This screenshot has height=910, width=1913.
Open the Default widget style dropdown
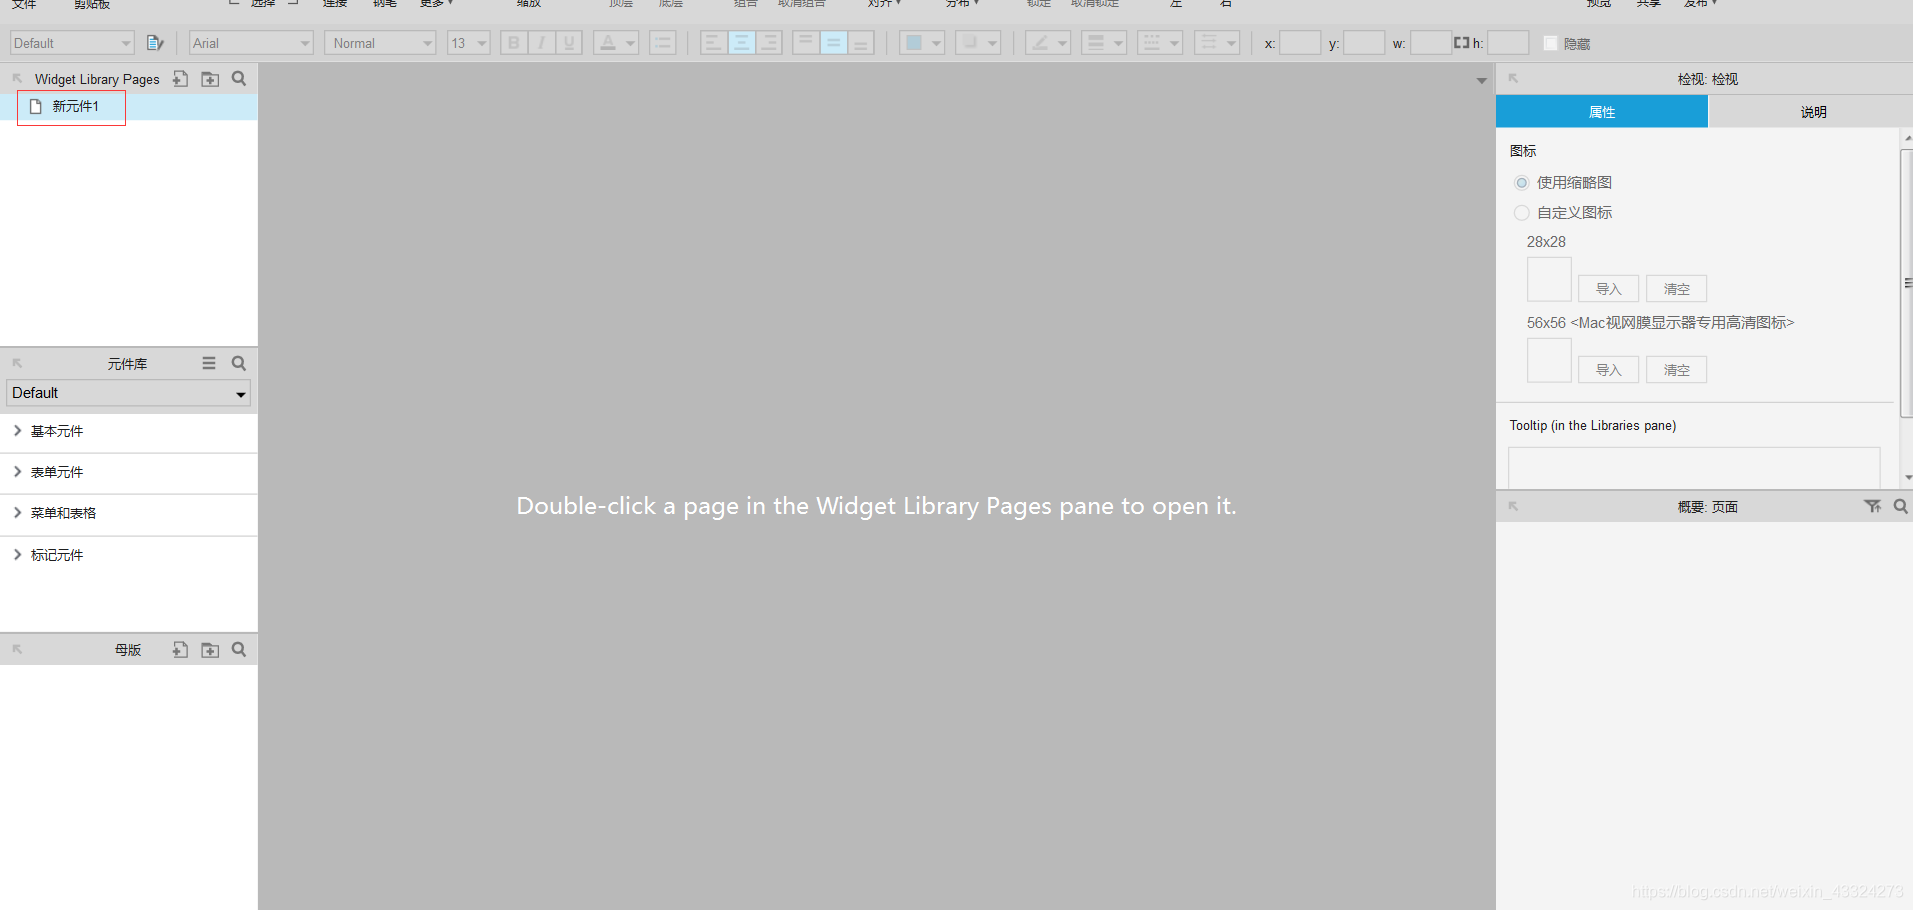coord(72,43)
